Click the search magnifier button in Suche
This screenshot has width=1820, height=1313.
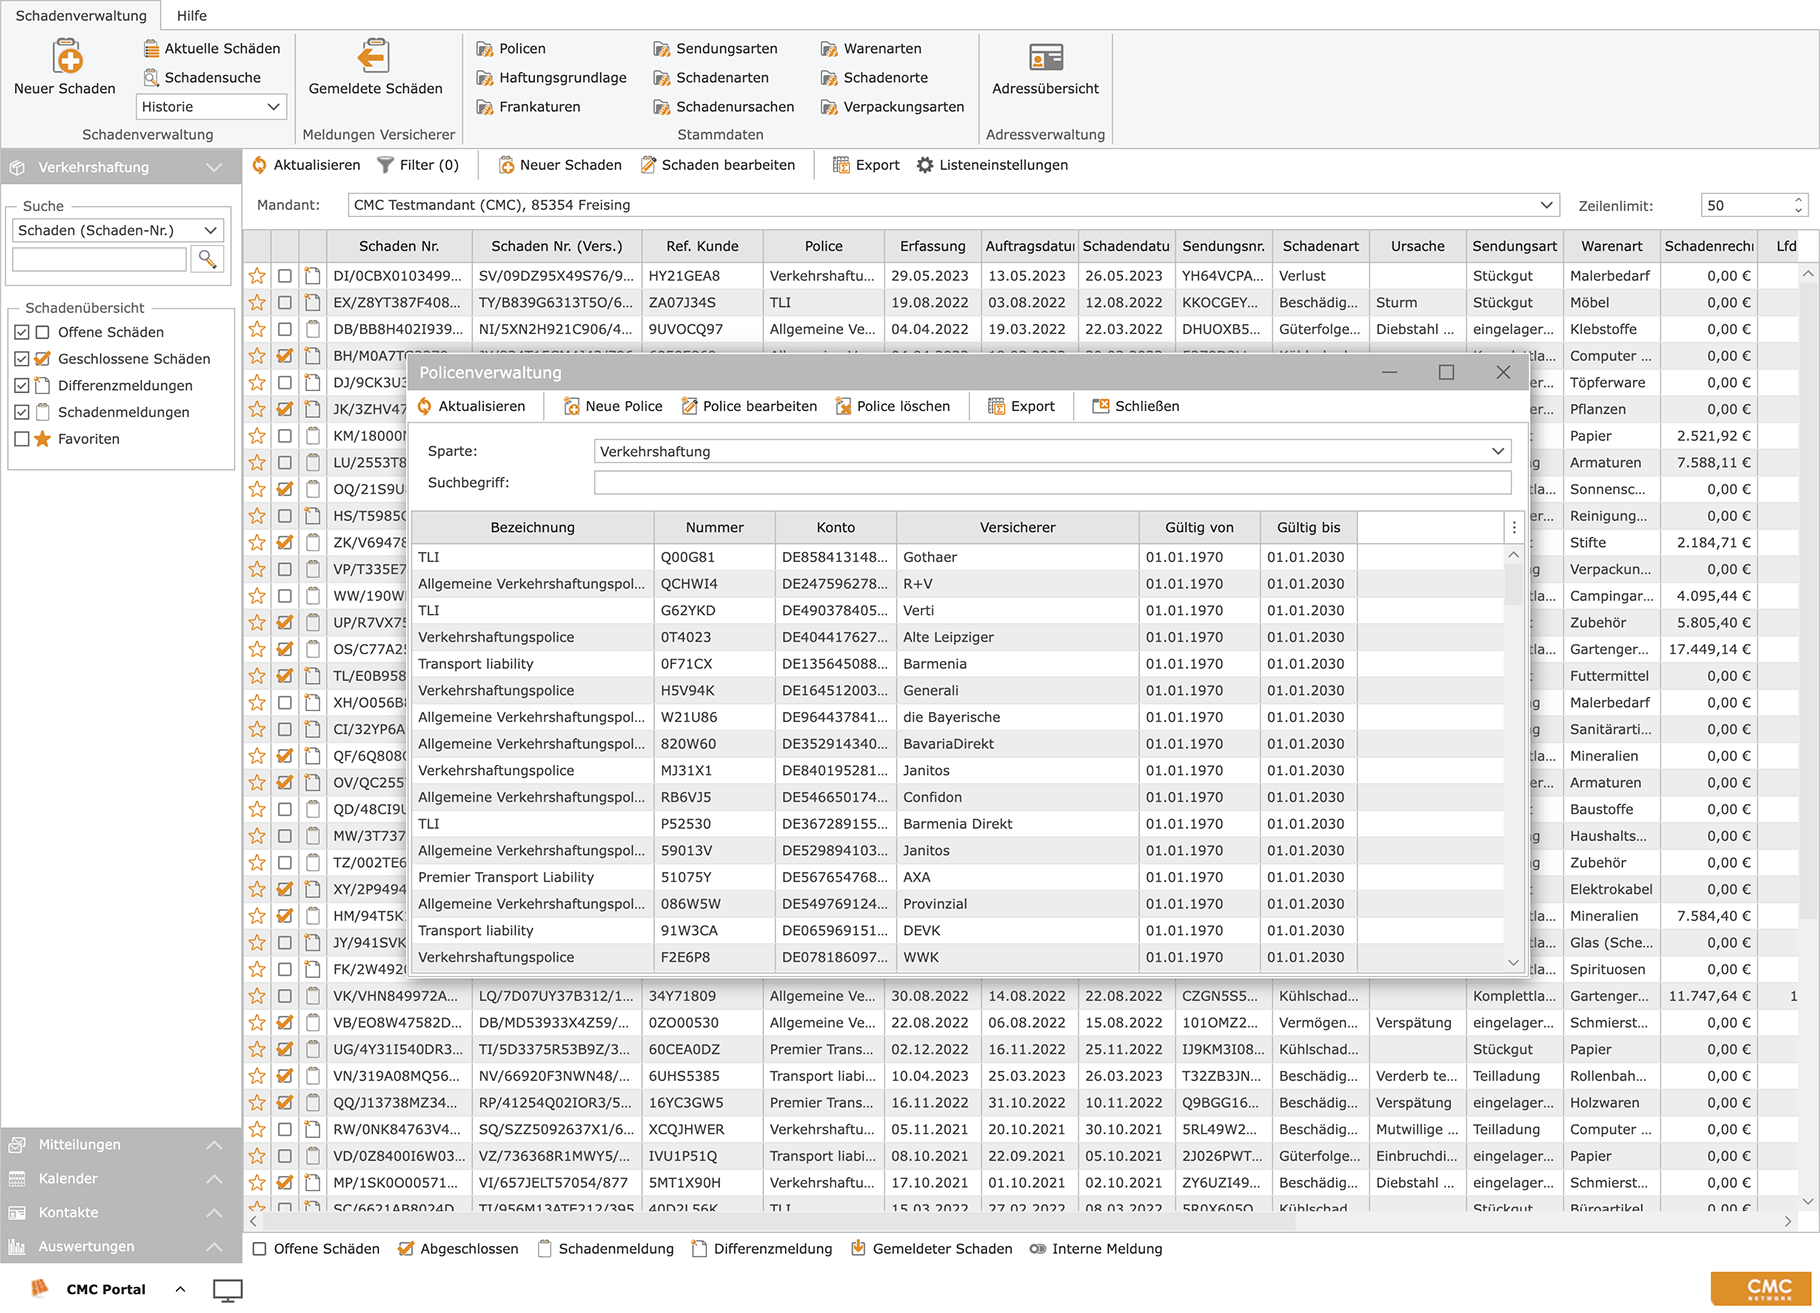(207, 259)
